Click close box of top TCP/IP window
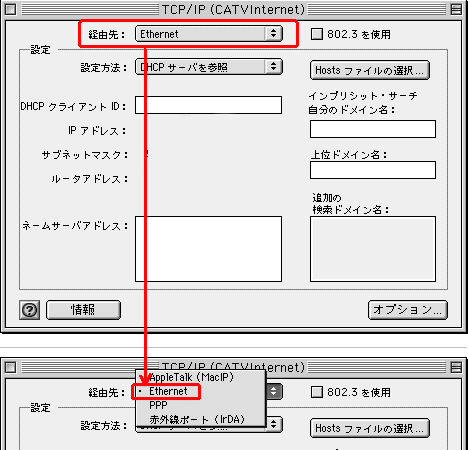The height and width of the screenshot is (450, 468). [11, 9]
